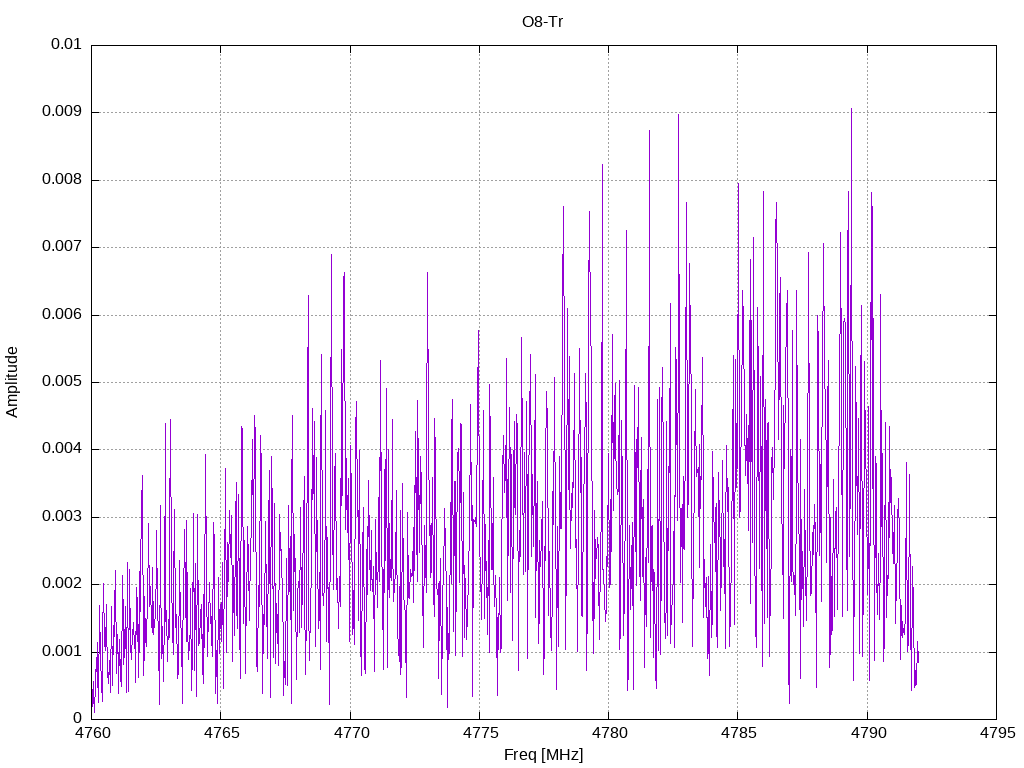
Task: Click the y-axis tick label 0.004
Action: [x=62, y=449]
